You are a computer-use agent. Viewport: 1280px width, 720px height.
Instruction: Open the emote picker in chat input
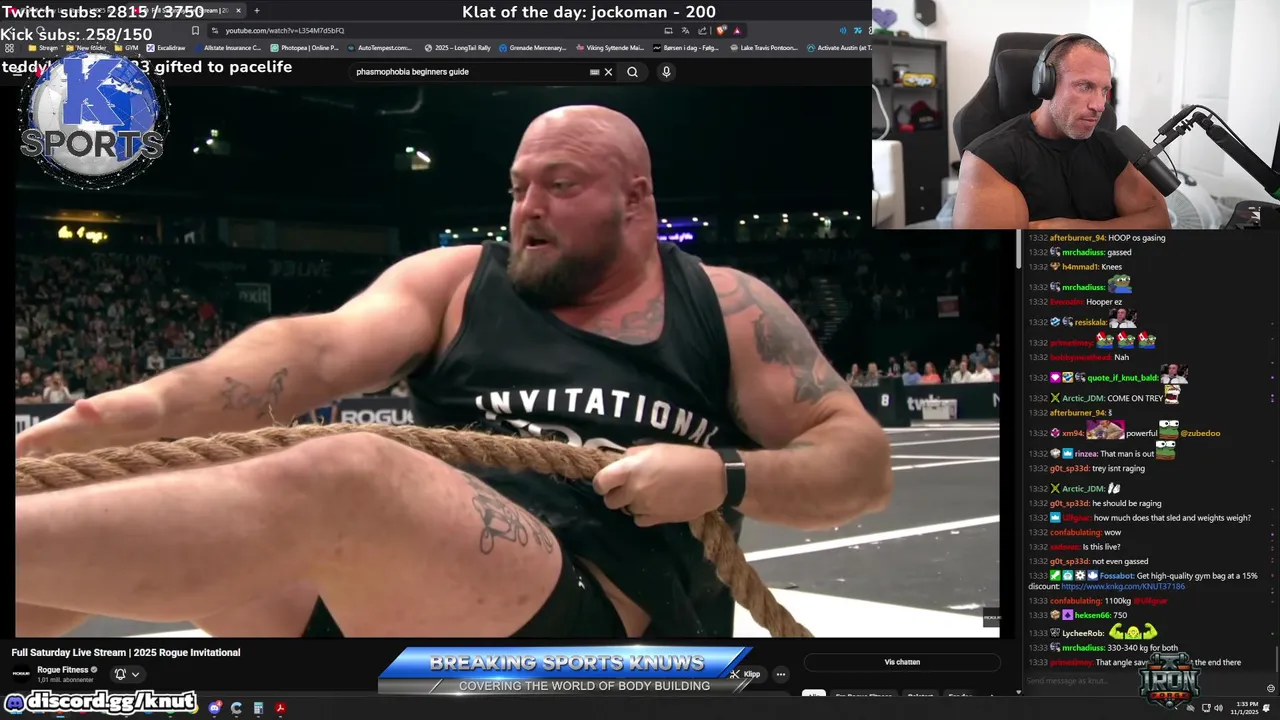pos(1271,688)
